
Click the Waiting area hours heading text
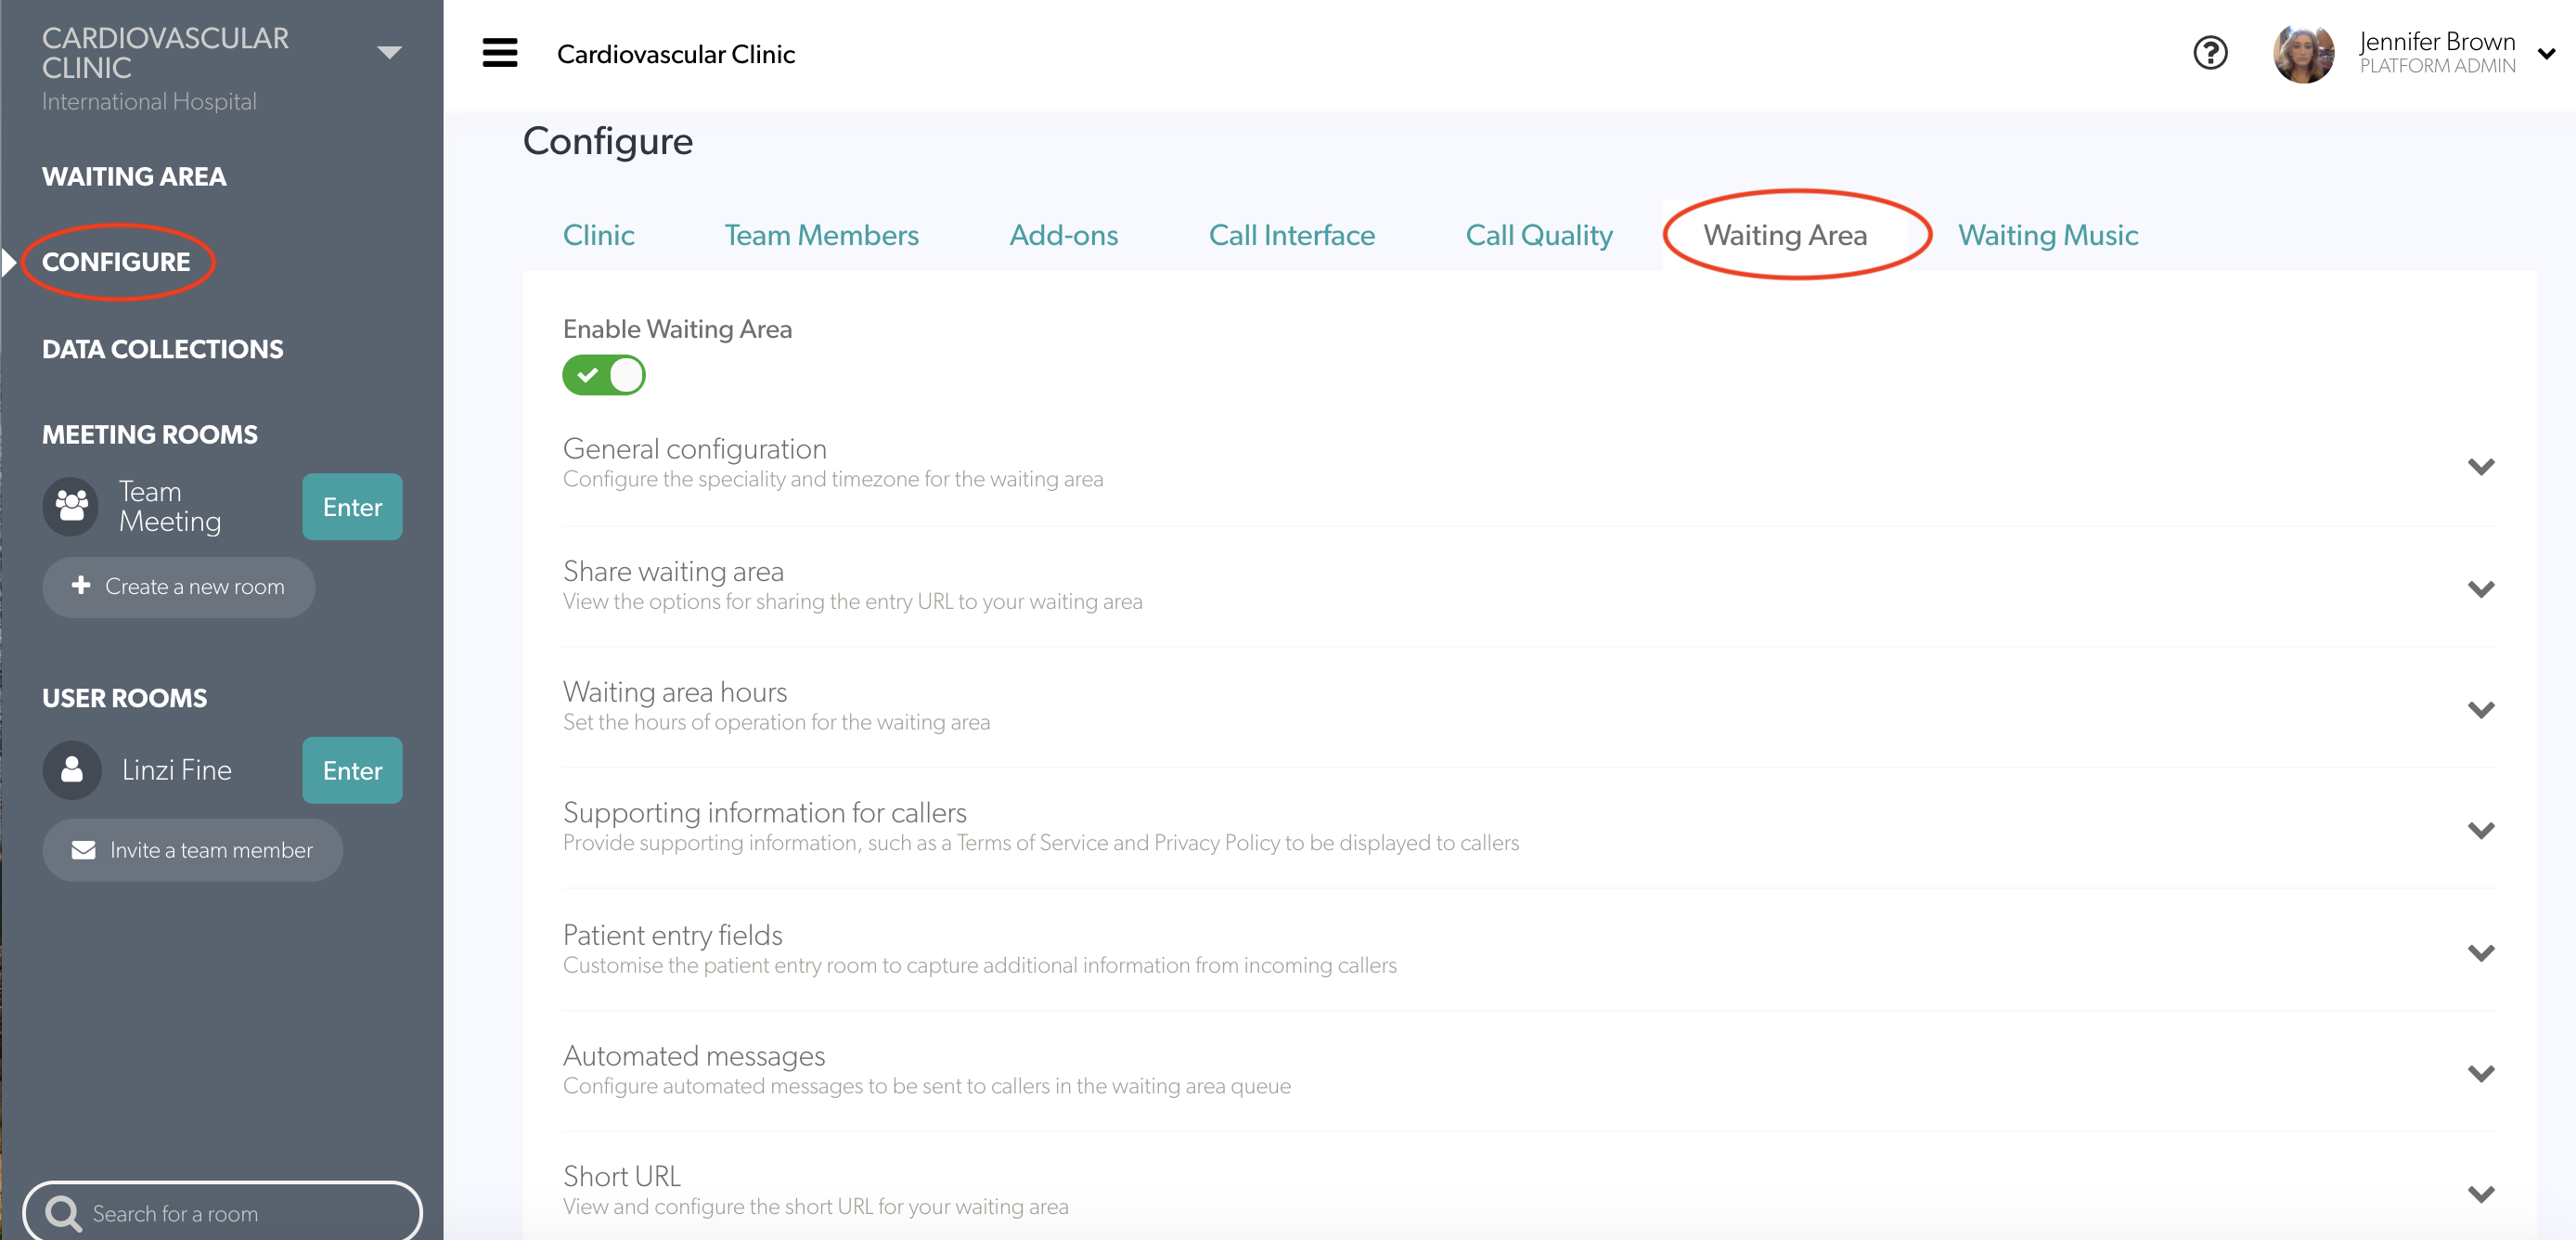tap(675, 692)
